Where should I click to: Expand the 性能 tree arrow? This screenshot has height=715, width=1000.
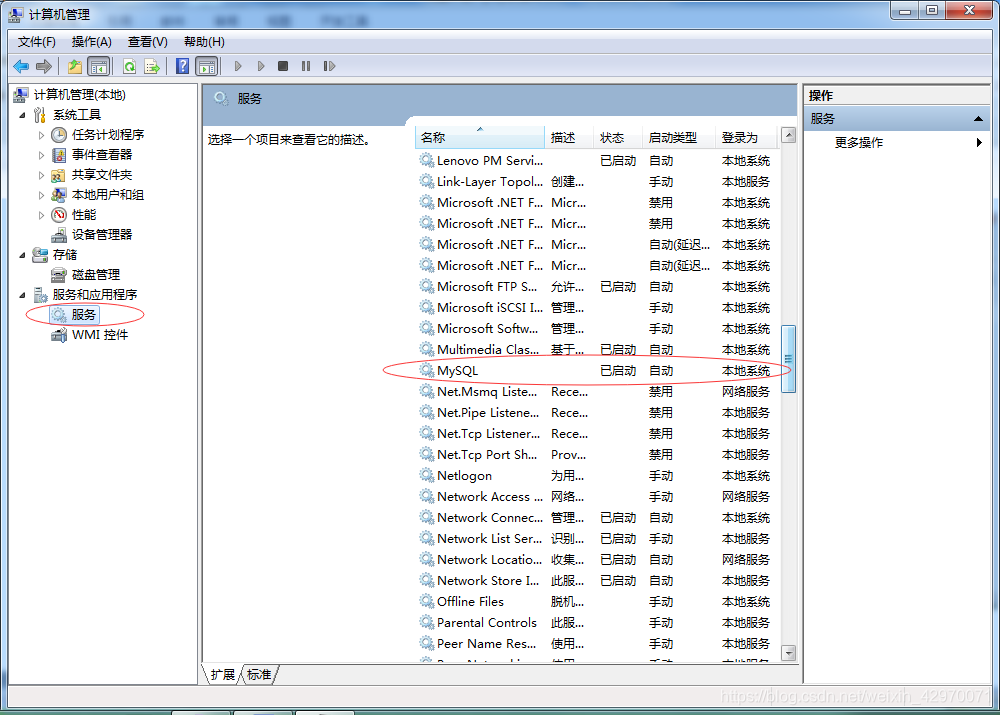(41, 215)
